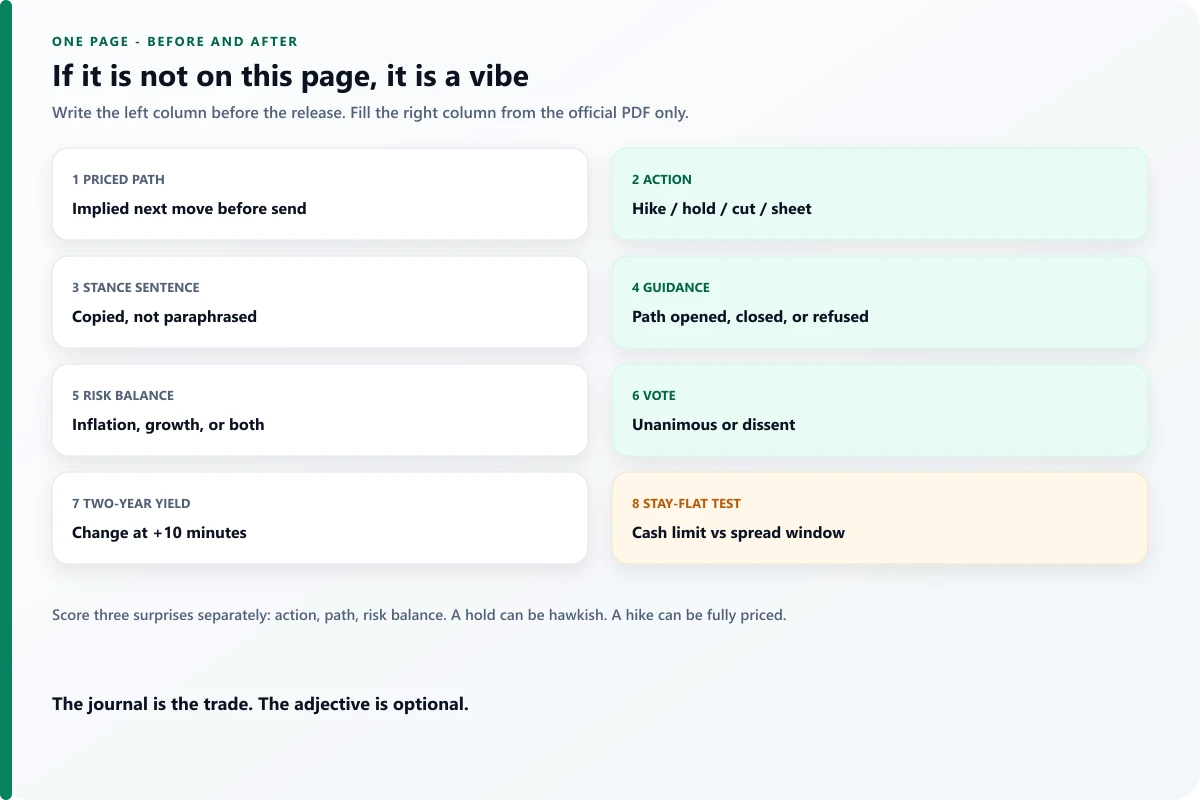
Task: Click the subtitle about the official PDF
Action: point(370,112)
